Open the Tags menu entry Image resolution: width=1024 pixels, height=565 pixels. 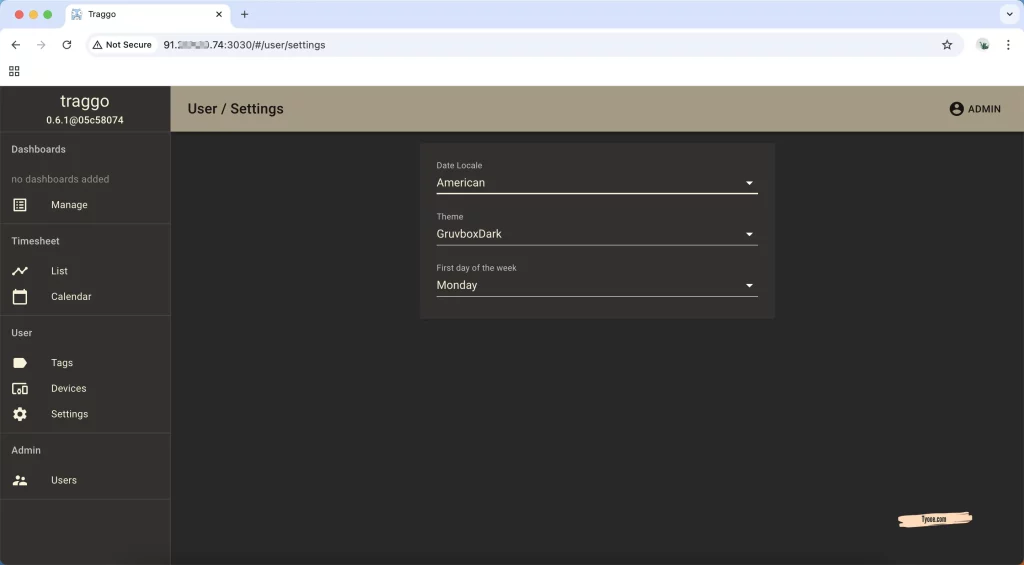(x=62, y=363)
